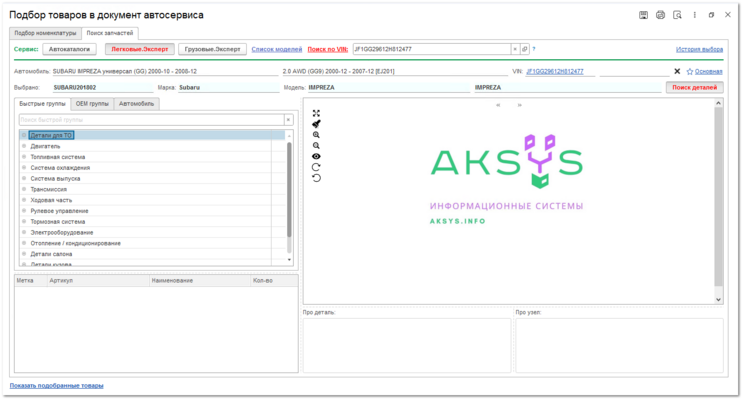The width and height of the screenshot is (743, 400).
Task: Click the Поиск деталей button
Action: [694, 87]
